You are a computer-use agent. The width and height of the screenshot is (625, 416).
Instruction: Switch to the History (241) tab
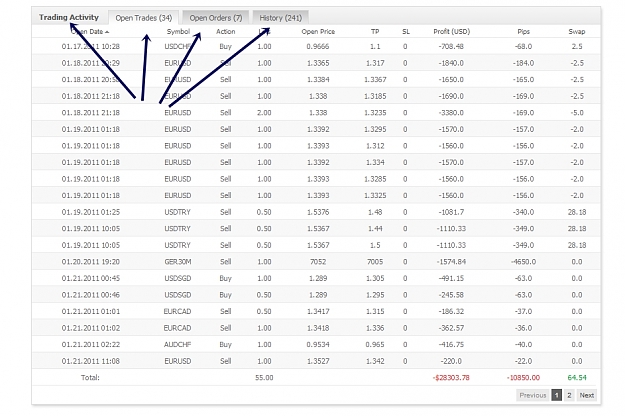[281, 18]
